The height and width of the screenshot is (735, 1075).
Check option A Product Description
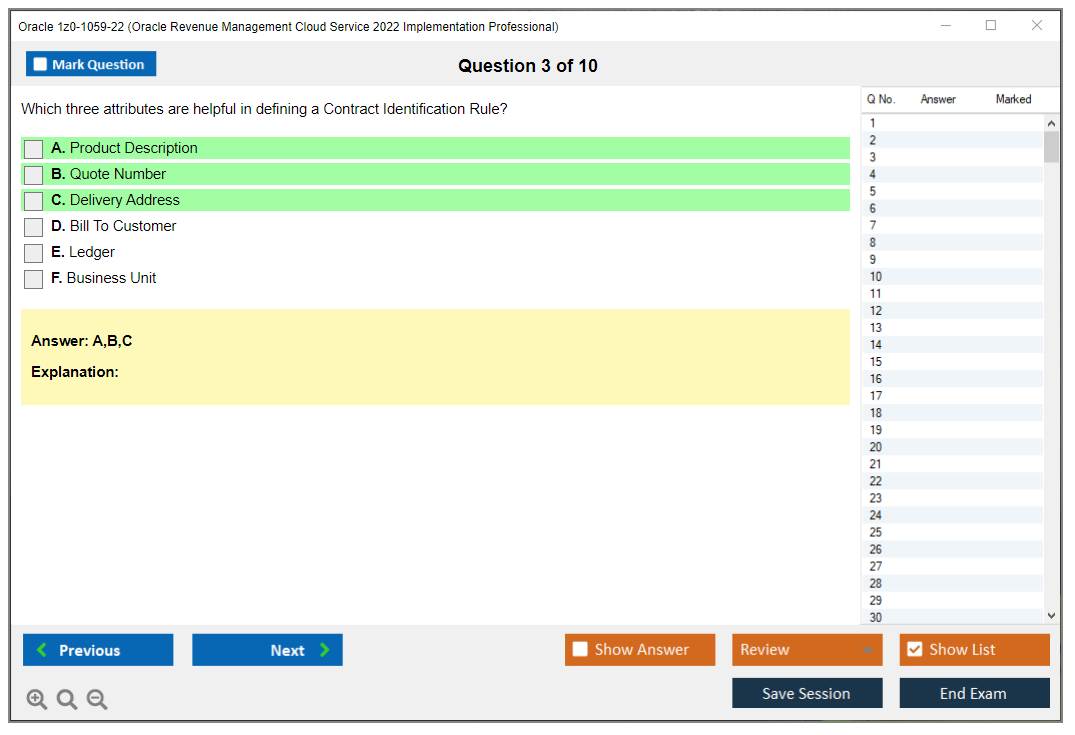34,149
